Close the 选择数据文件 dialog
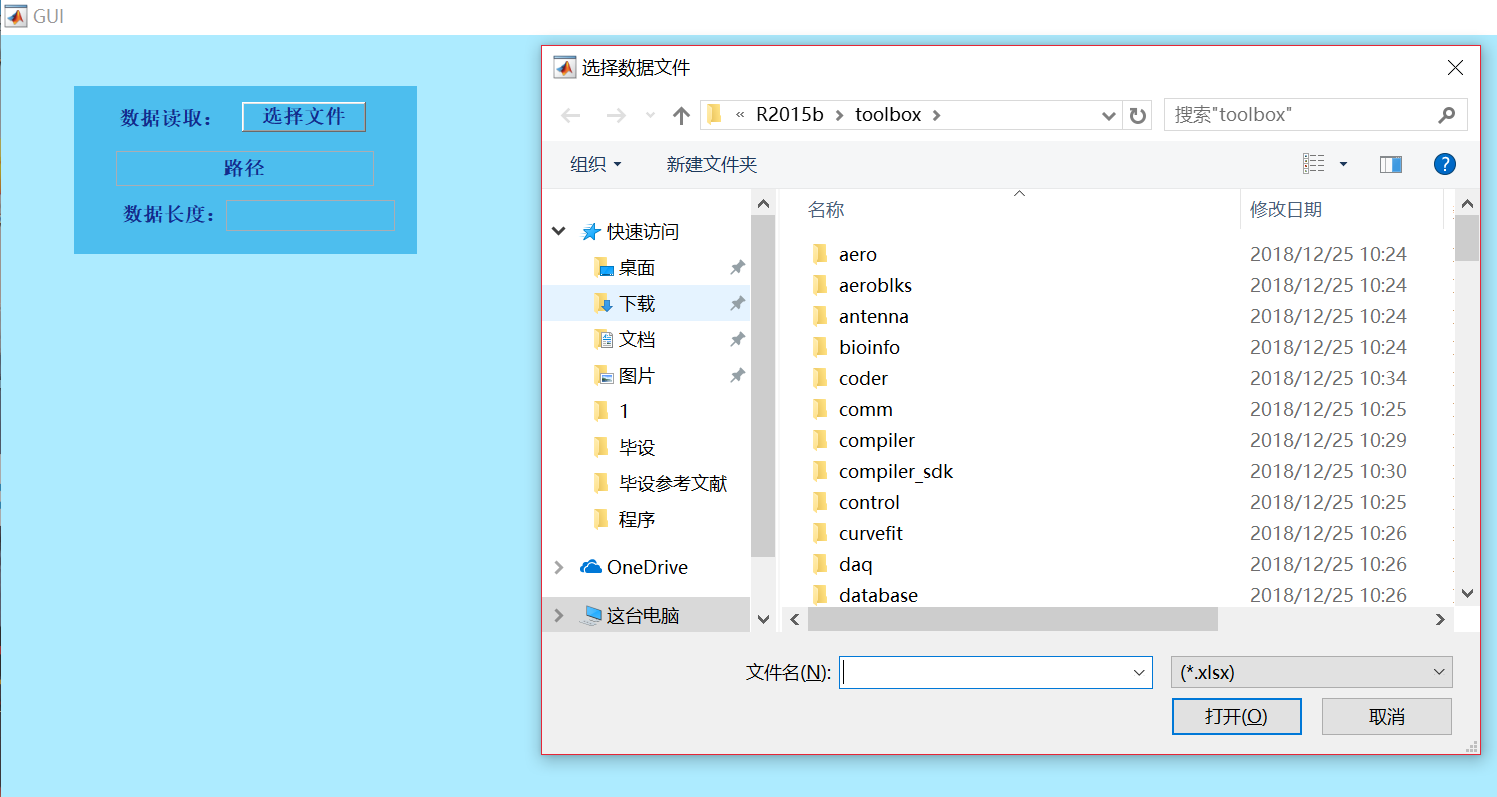Screen dimensions: 1497x797 click(x=1456, y=68)
